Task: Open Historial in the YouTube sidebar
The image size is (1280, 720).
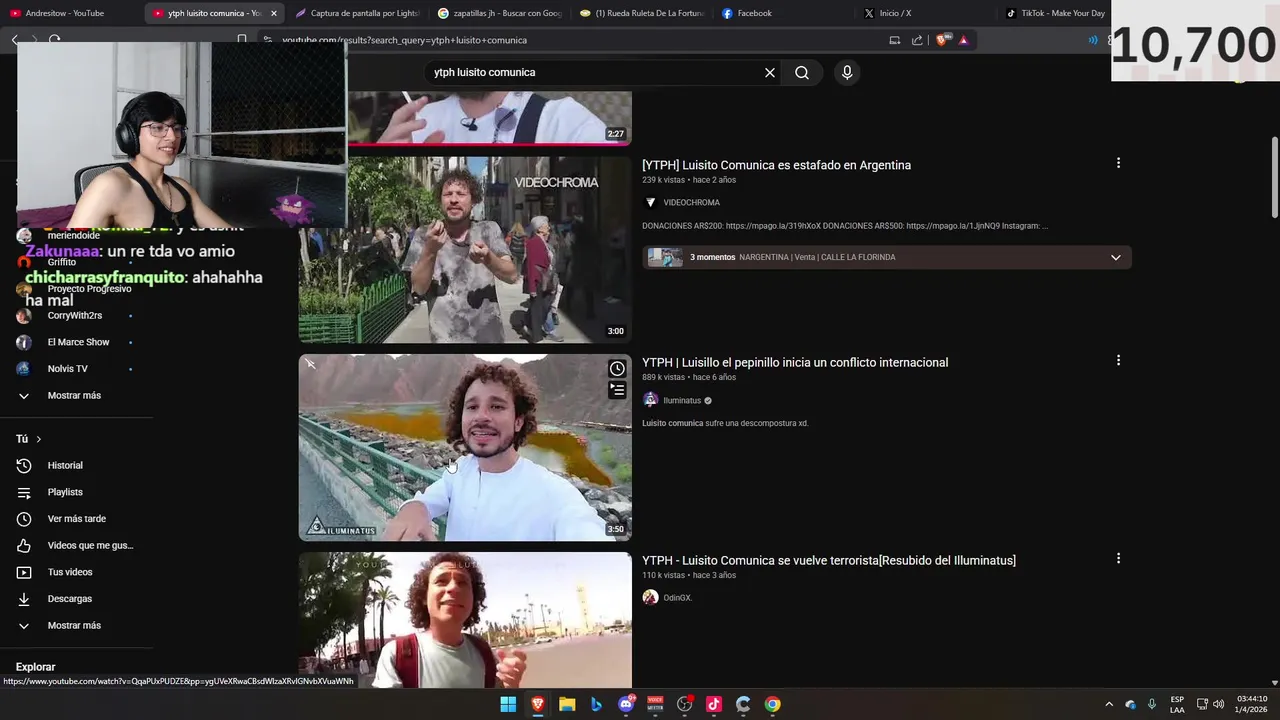Action: tap(65, 465)
